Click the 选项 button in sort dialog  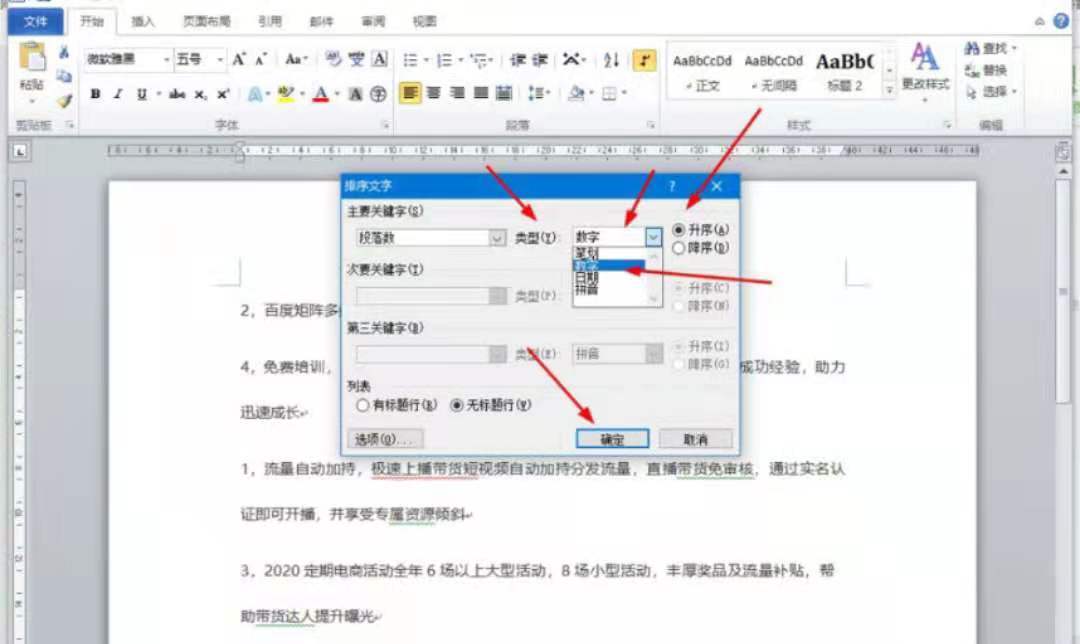tap(385, 439)
